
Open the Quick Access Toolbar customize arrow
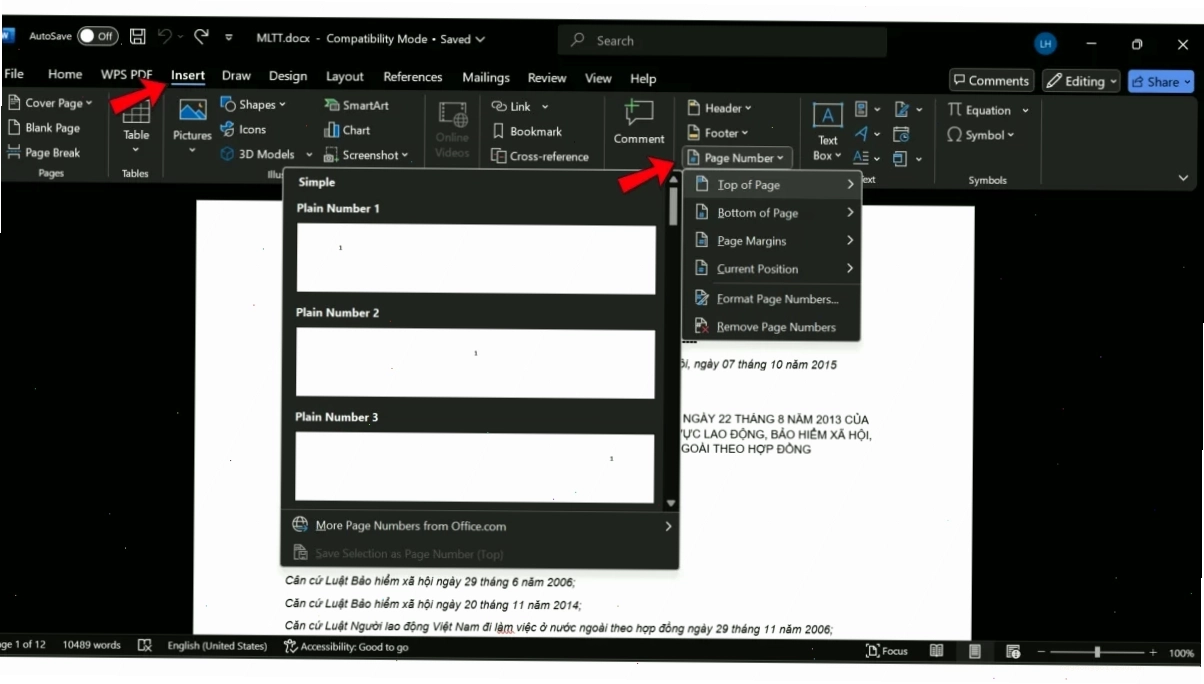coord(229,38)
